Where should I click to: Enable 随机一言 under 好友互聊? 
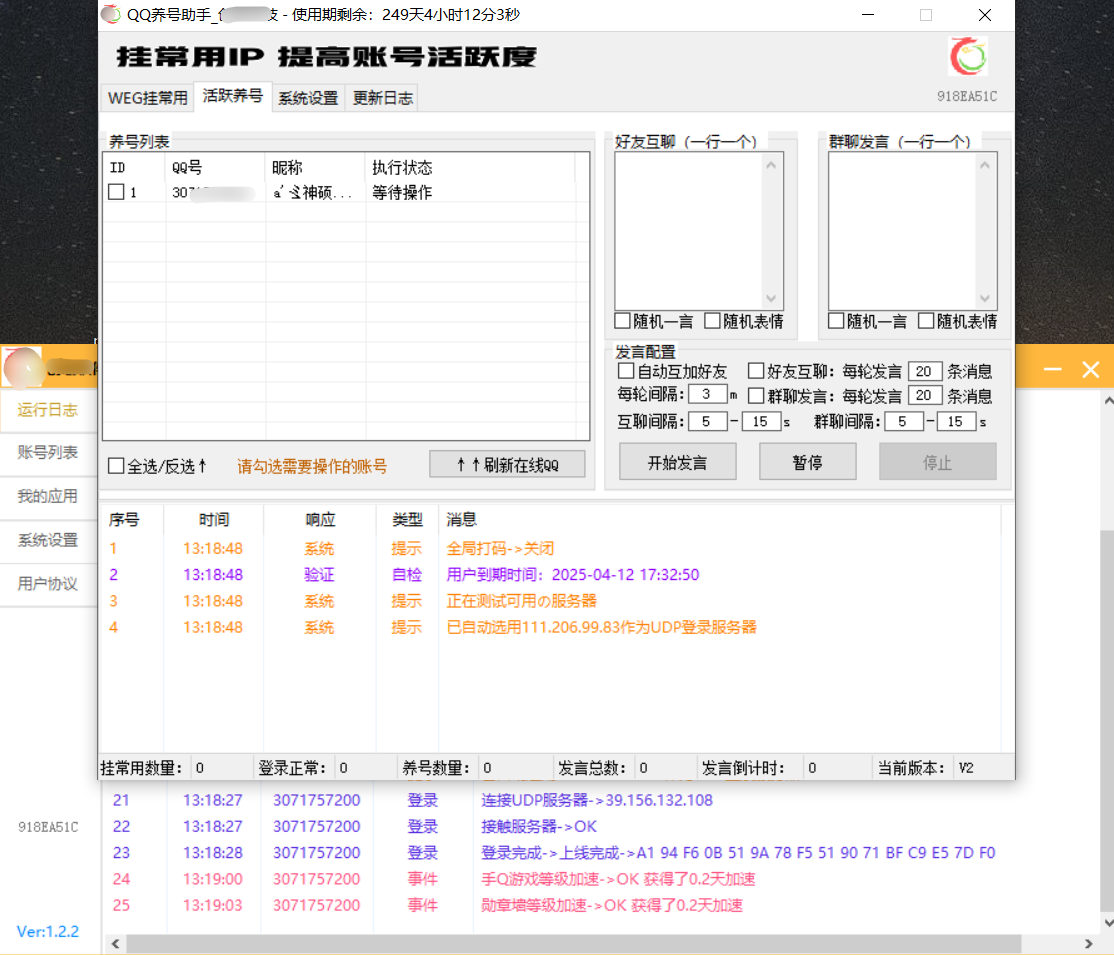pos(622,321)
